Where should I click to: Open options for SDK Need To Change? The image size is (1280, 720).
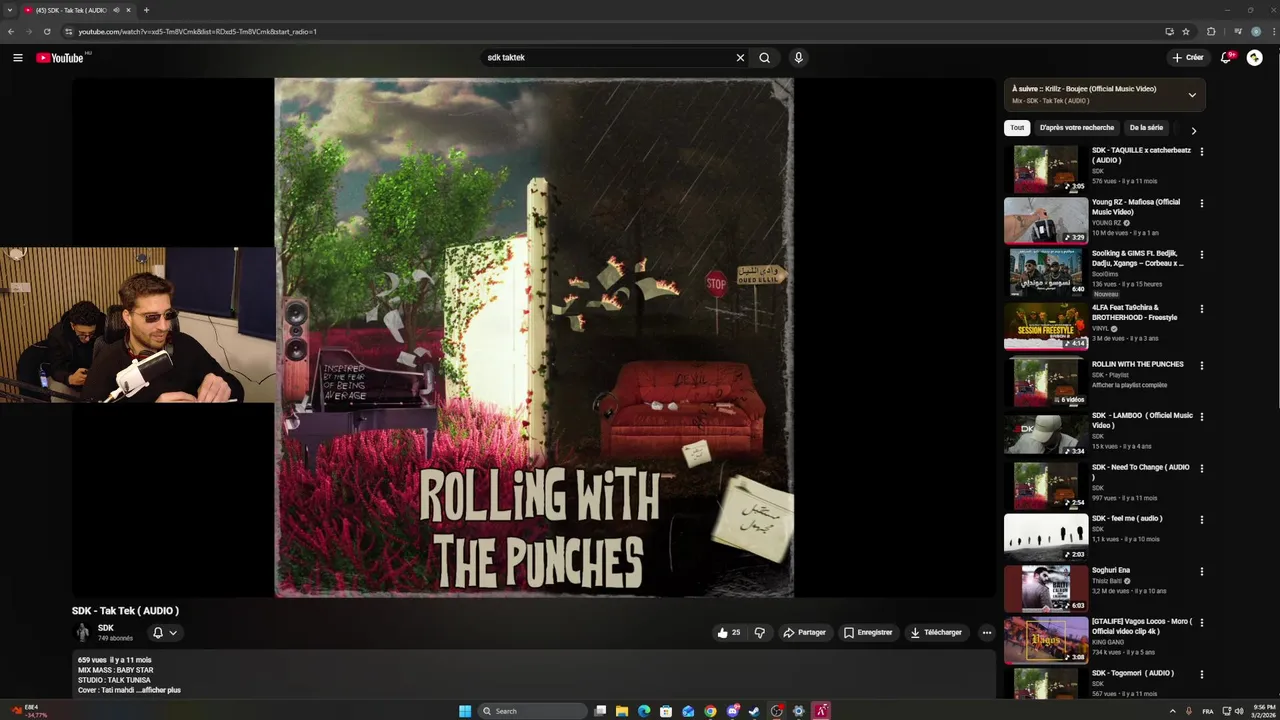coord(1202,469)
